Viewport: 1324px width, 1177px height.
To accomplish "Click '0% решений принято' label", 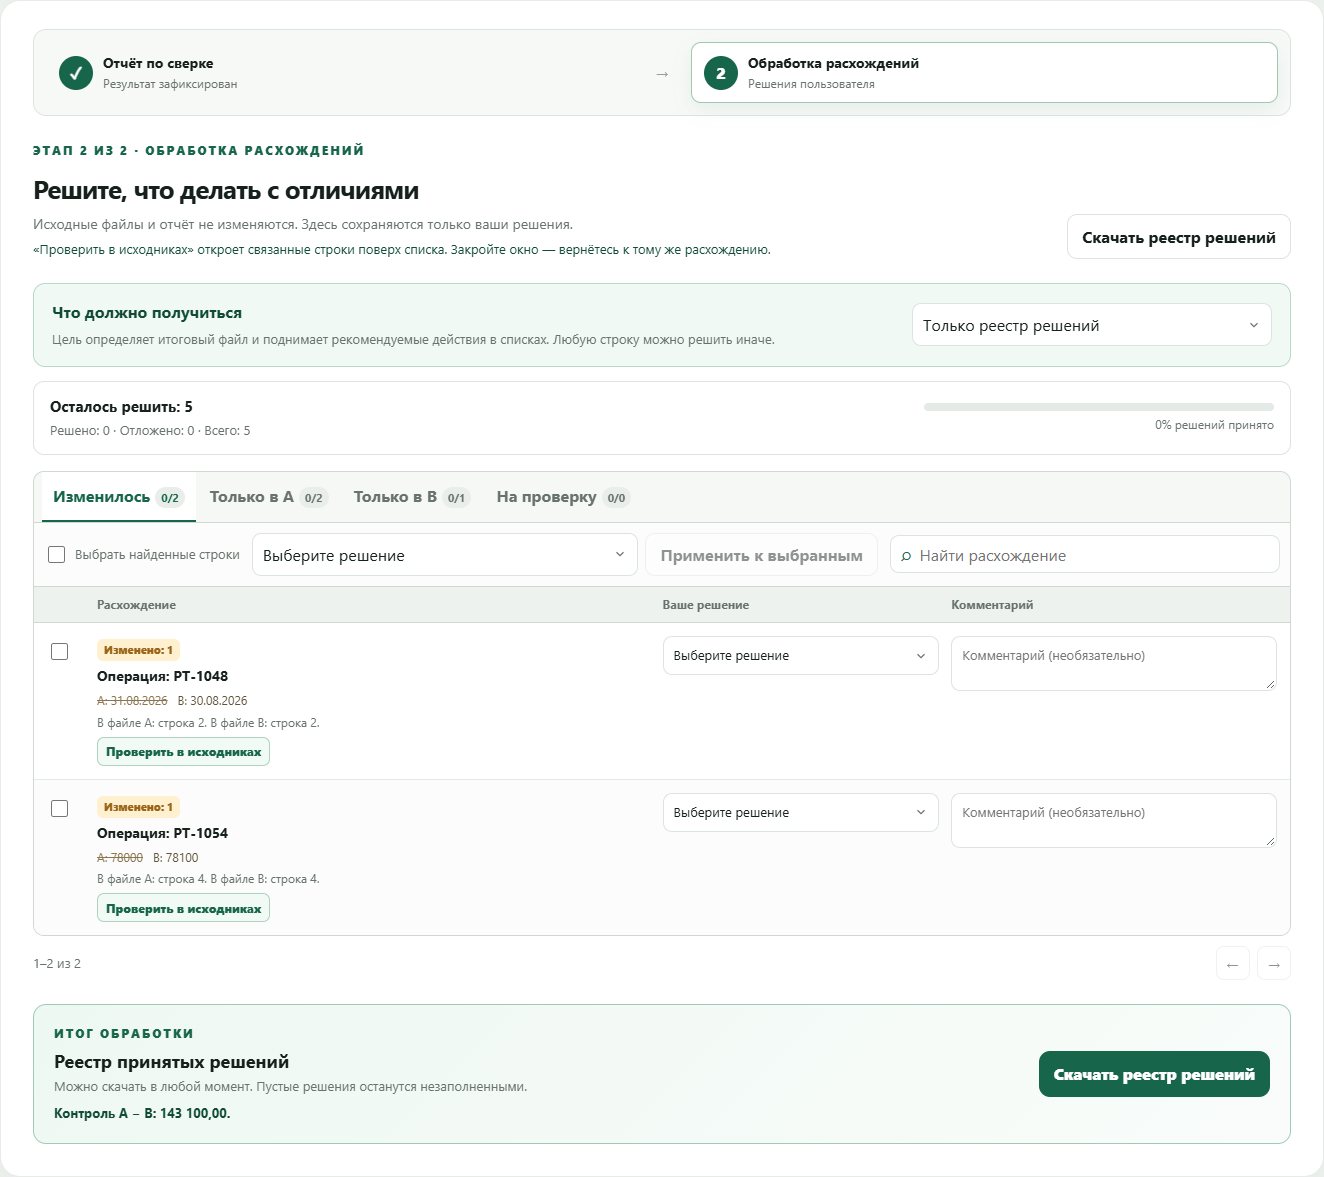I will [x=1214, y=425].
